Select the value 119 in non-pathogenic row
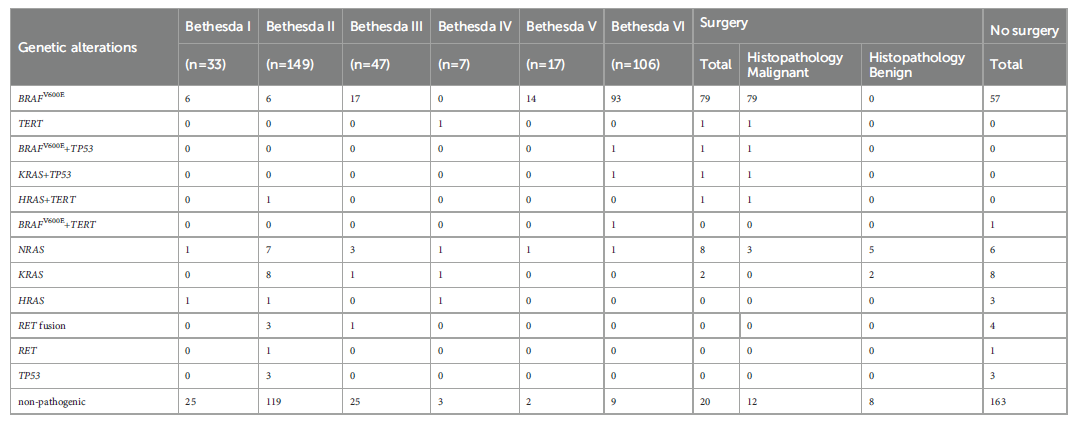The height and width of the screenshot is (425, 1076). [276, 402]
